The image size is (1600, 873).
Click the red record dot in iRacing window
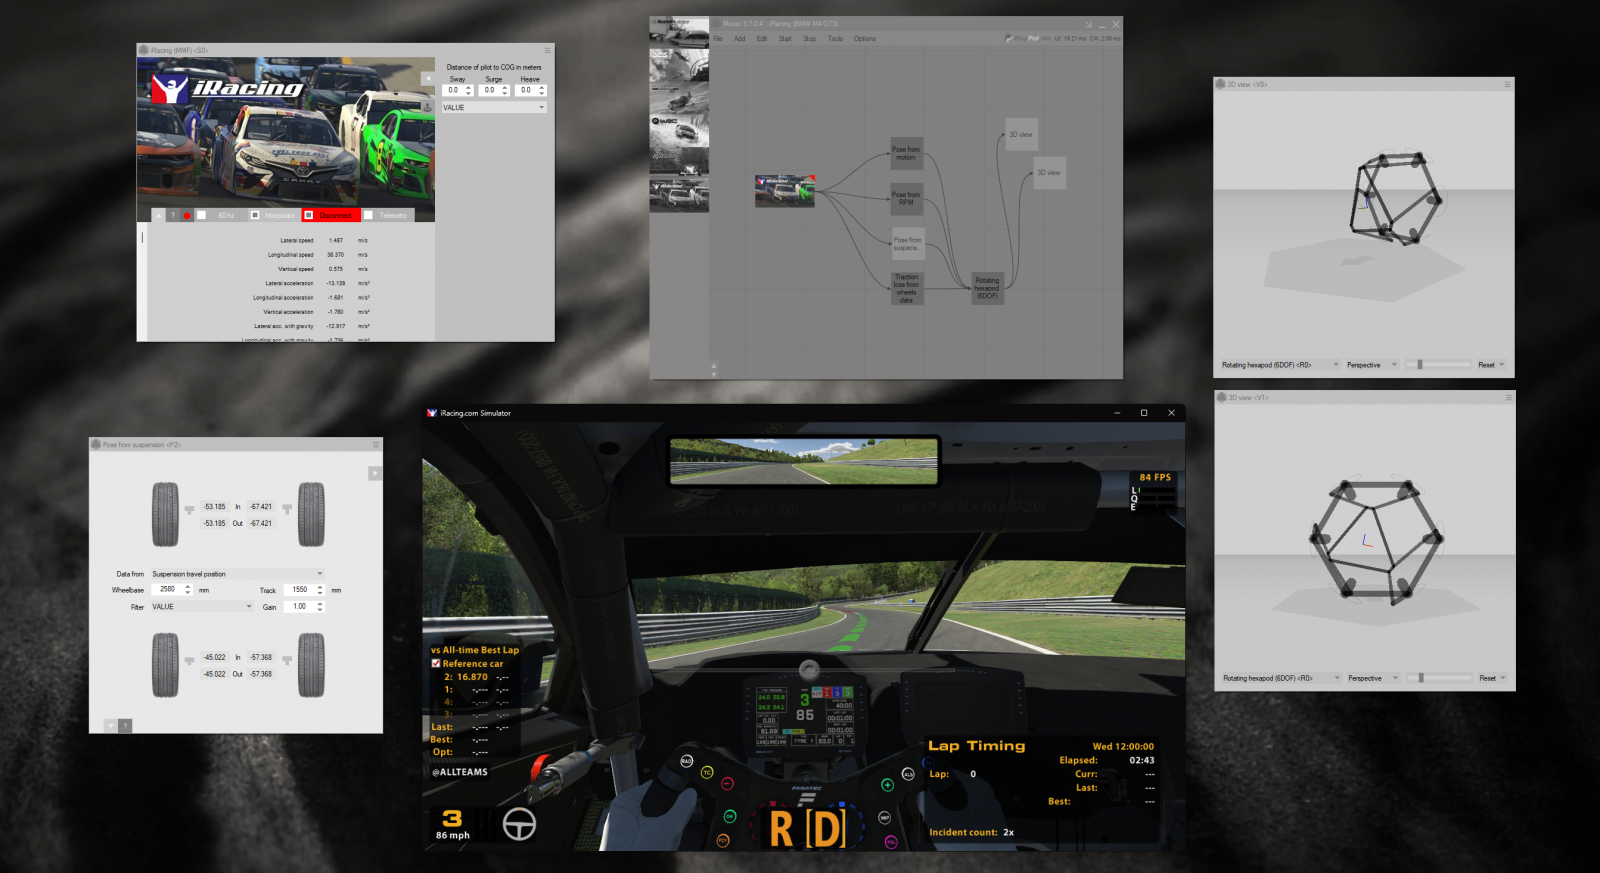click(186, 215)
